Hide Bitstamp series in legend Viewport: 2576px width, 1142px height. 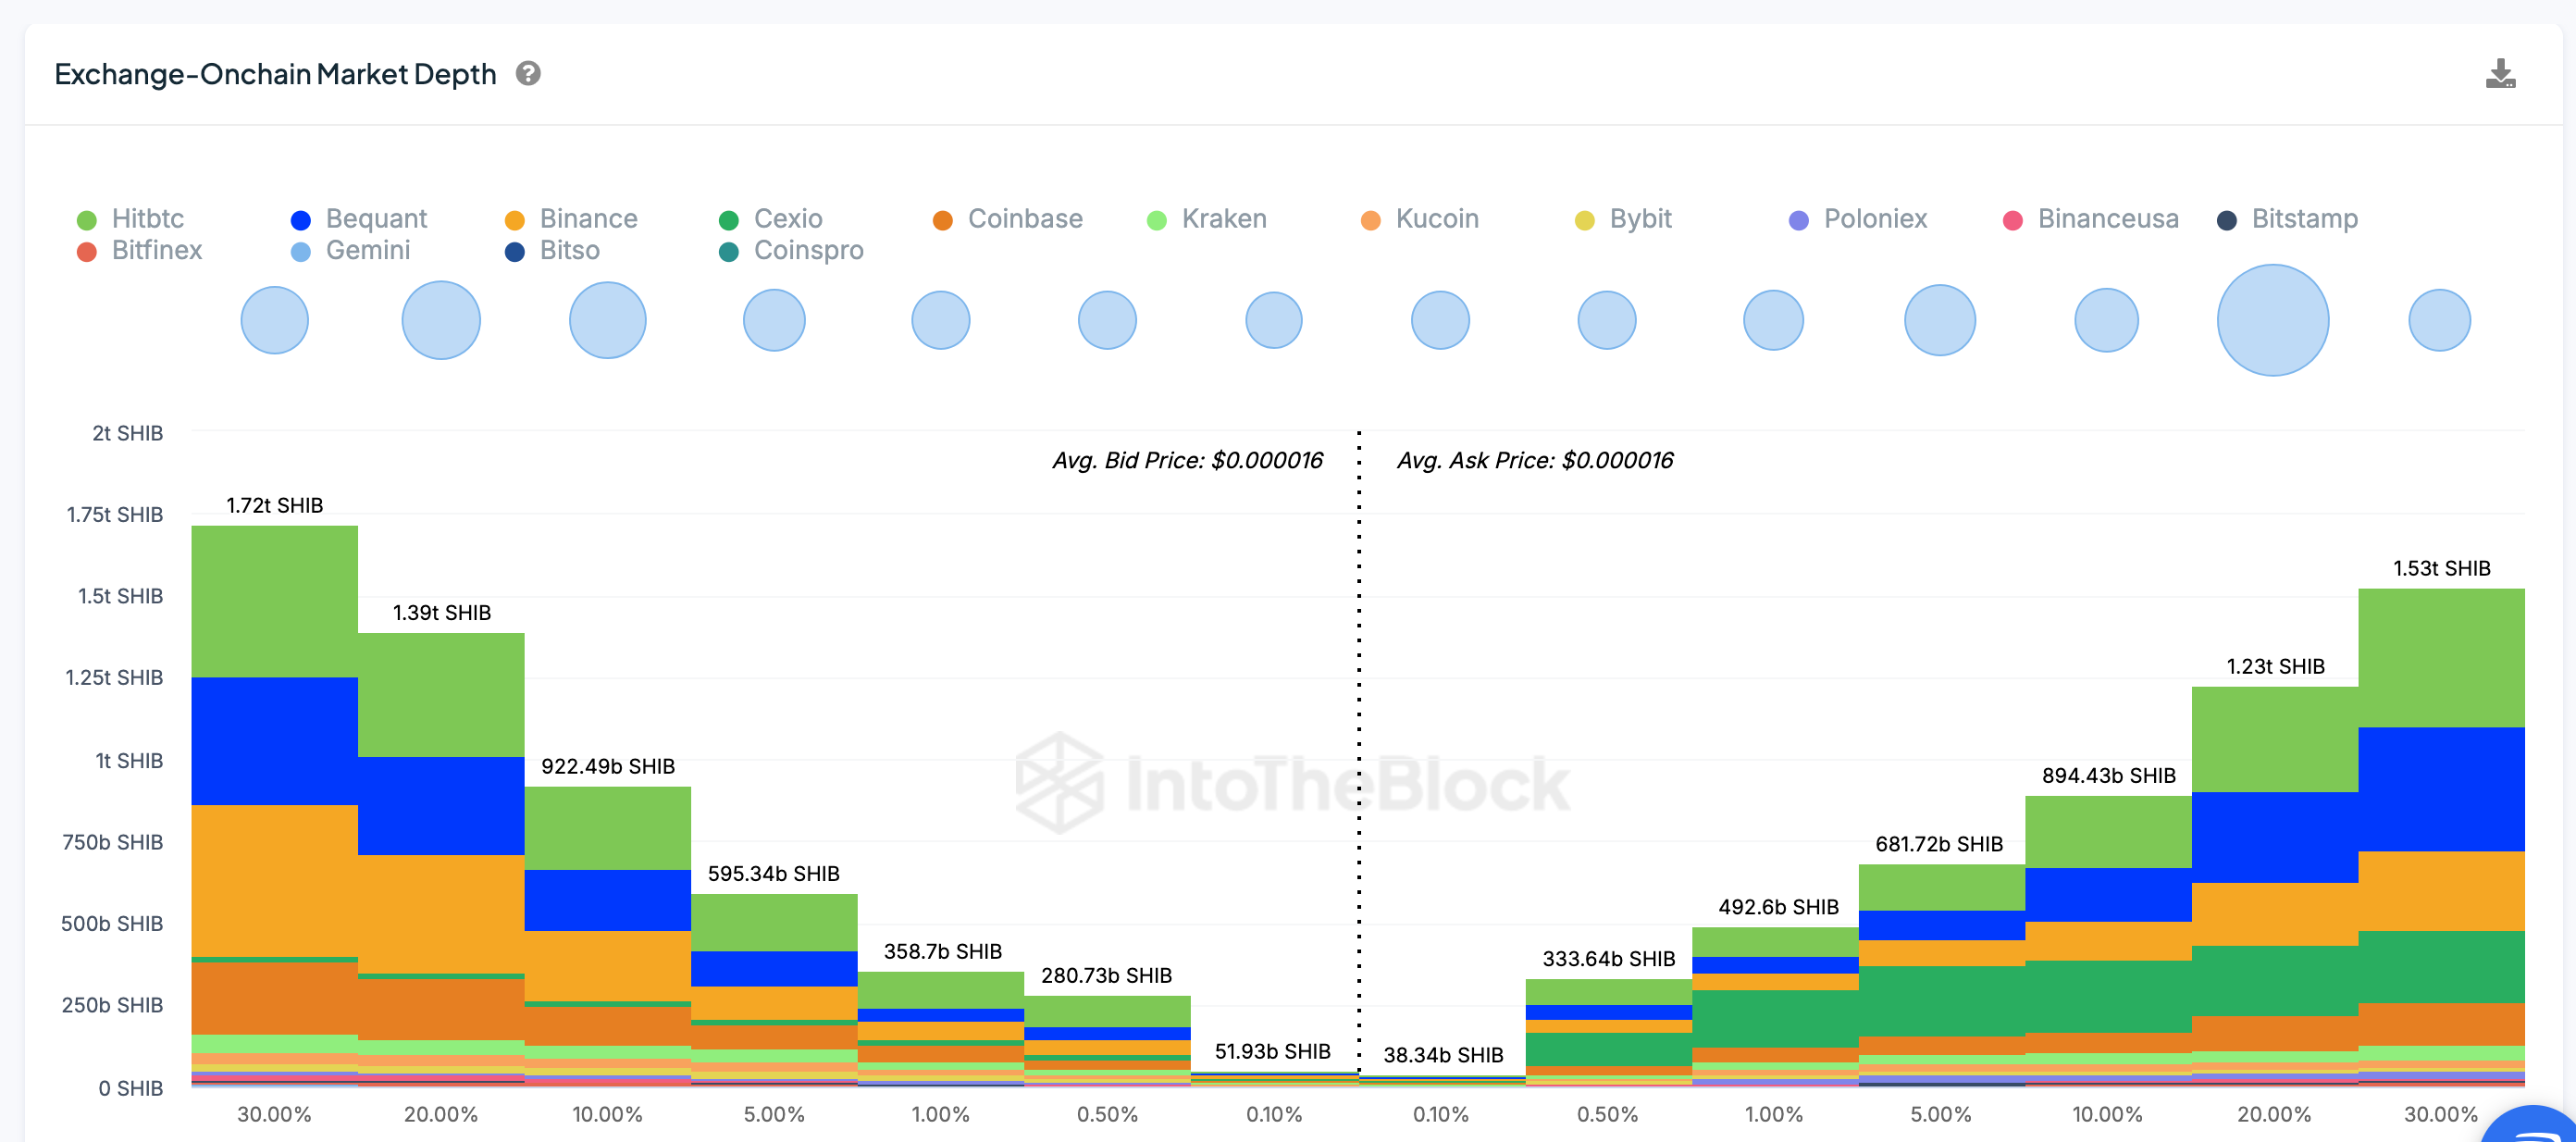[2288, 219]
